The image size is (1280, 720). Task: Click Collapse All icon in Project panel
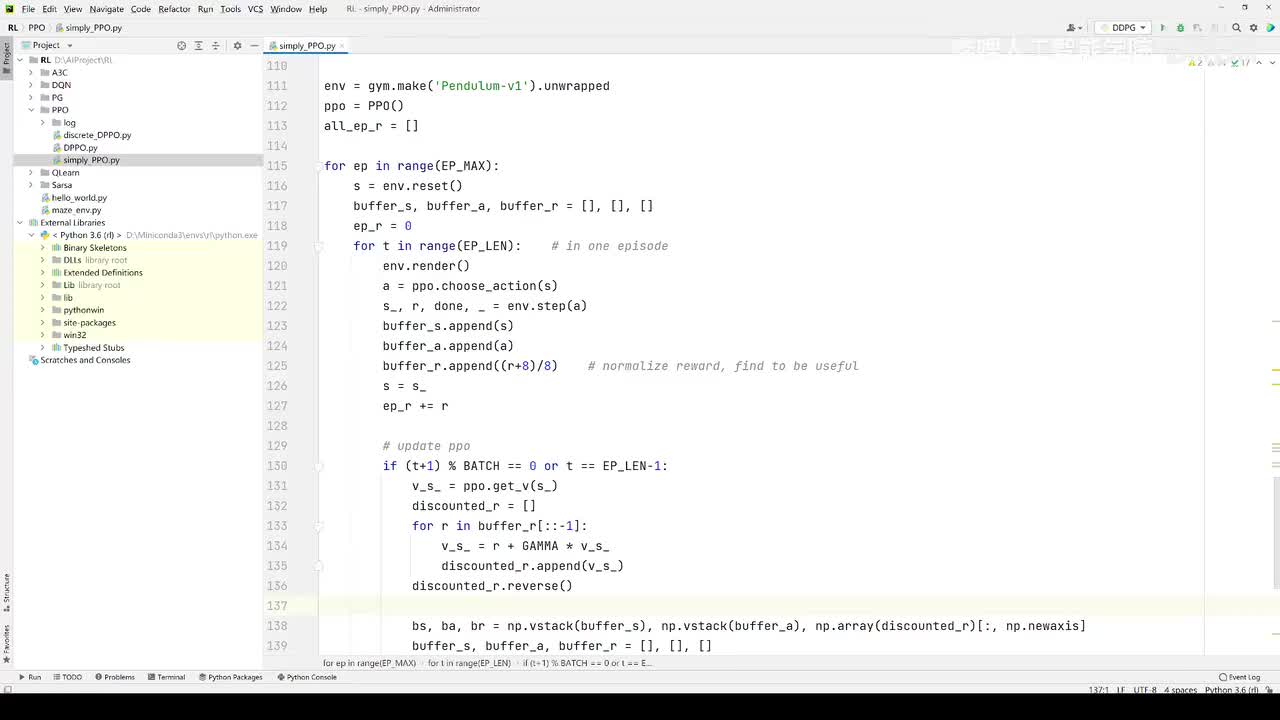pos(215,45)
